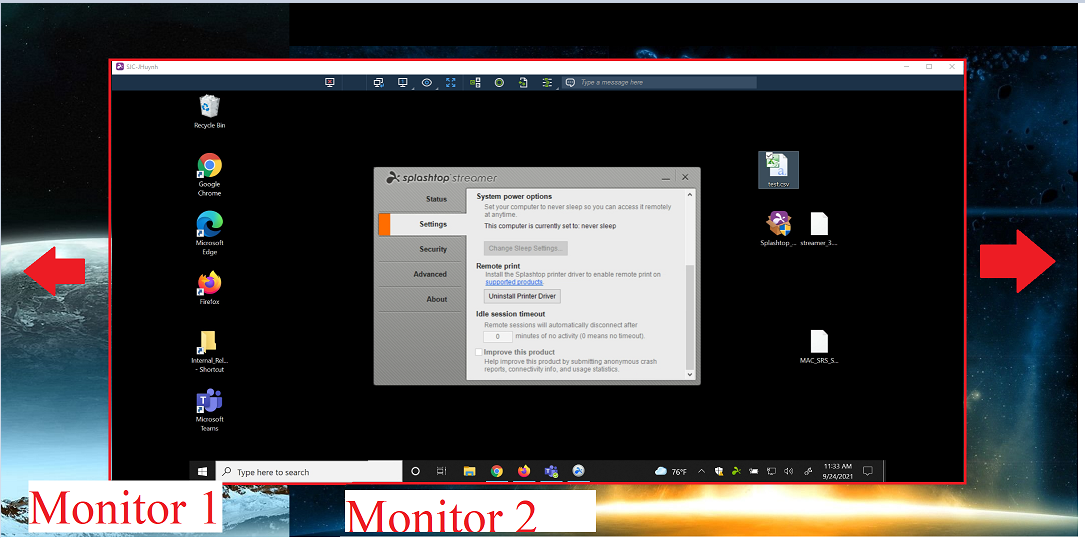Click the 76°F weather widget

[x=671, y=472]
